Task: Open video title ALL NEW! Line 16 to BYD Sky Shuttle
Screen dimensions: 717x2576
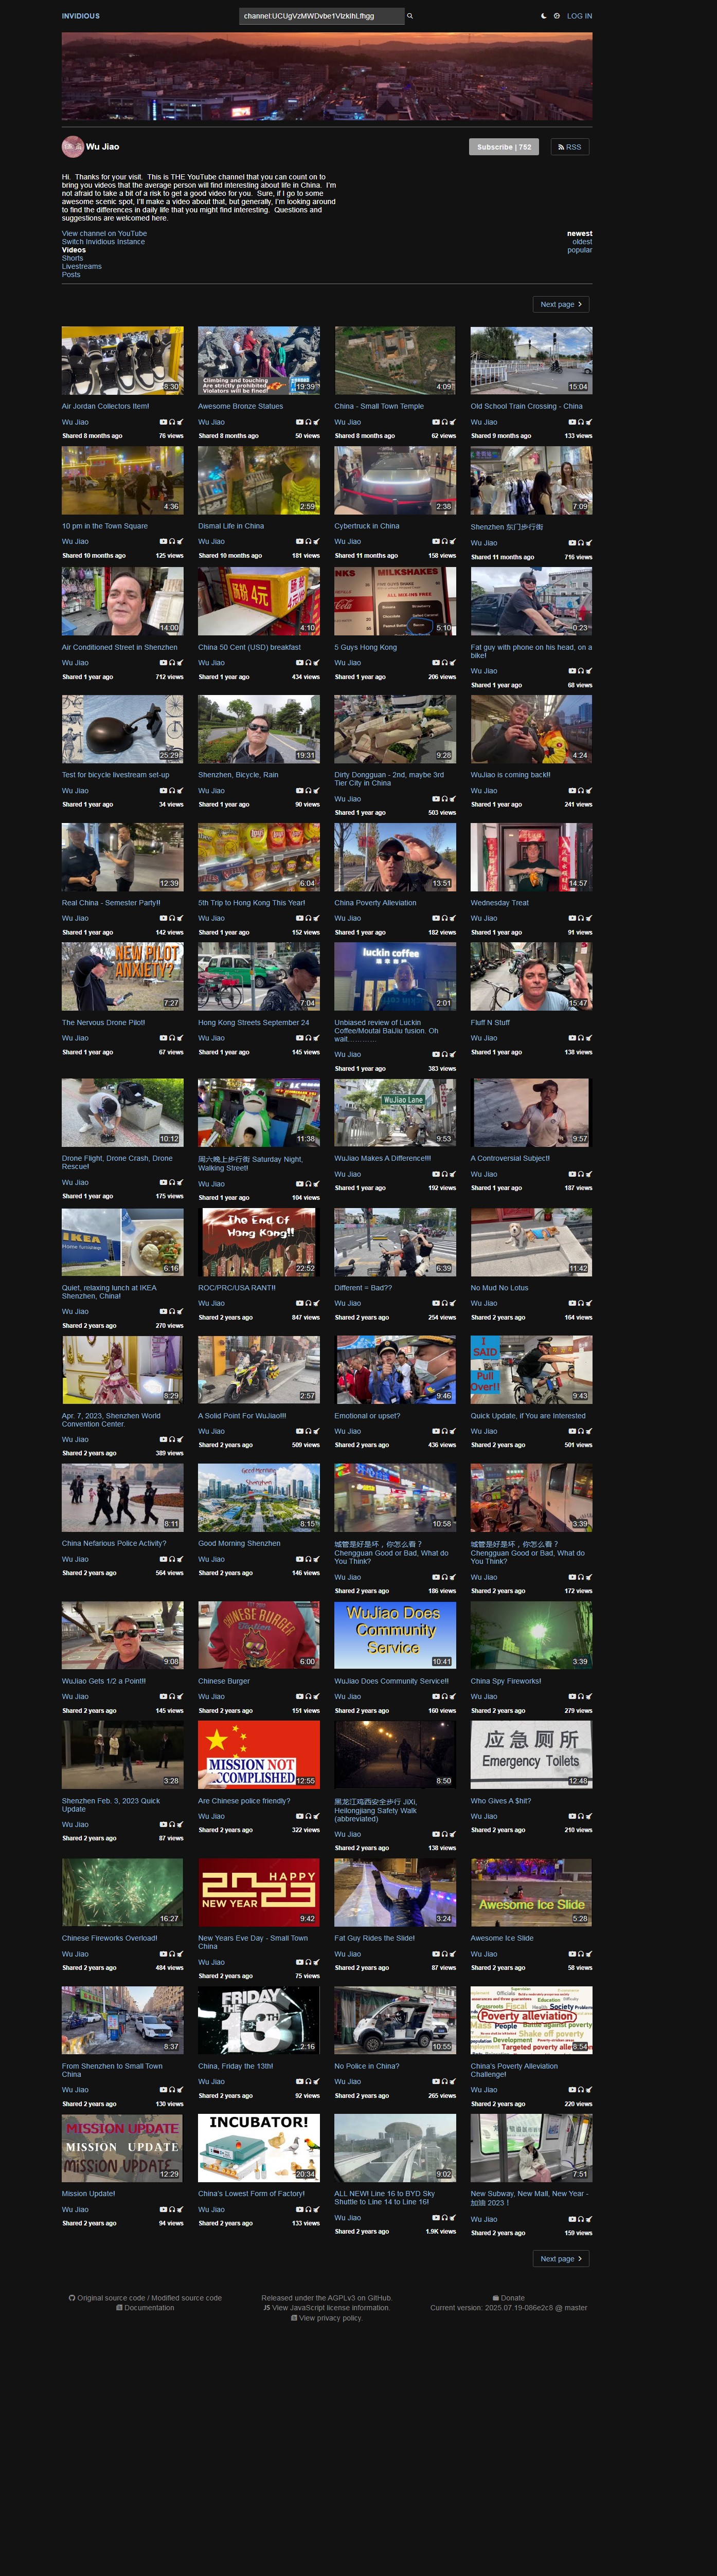Action: coord(384,2197)
